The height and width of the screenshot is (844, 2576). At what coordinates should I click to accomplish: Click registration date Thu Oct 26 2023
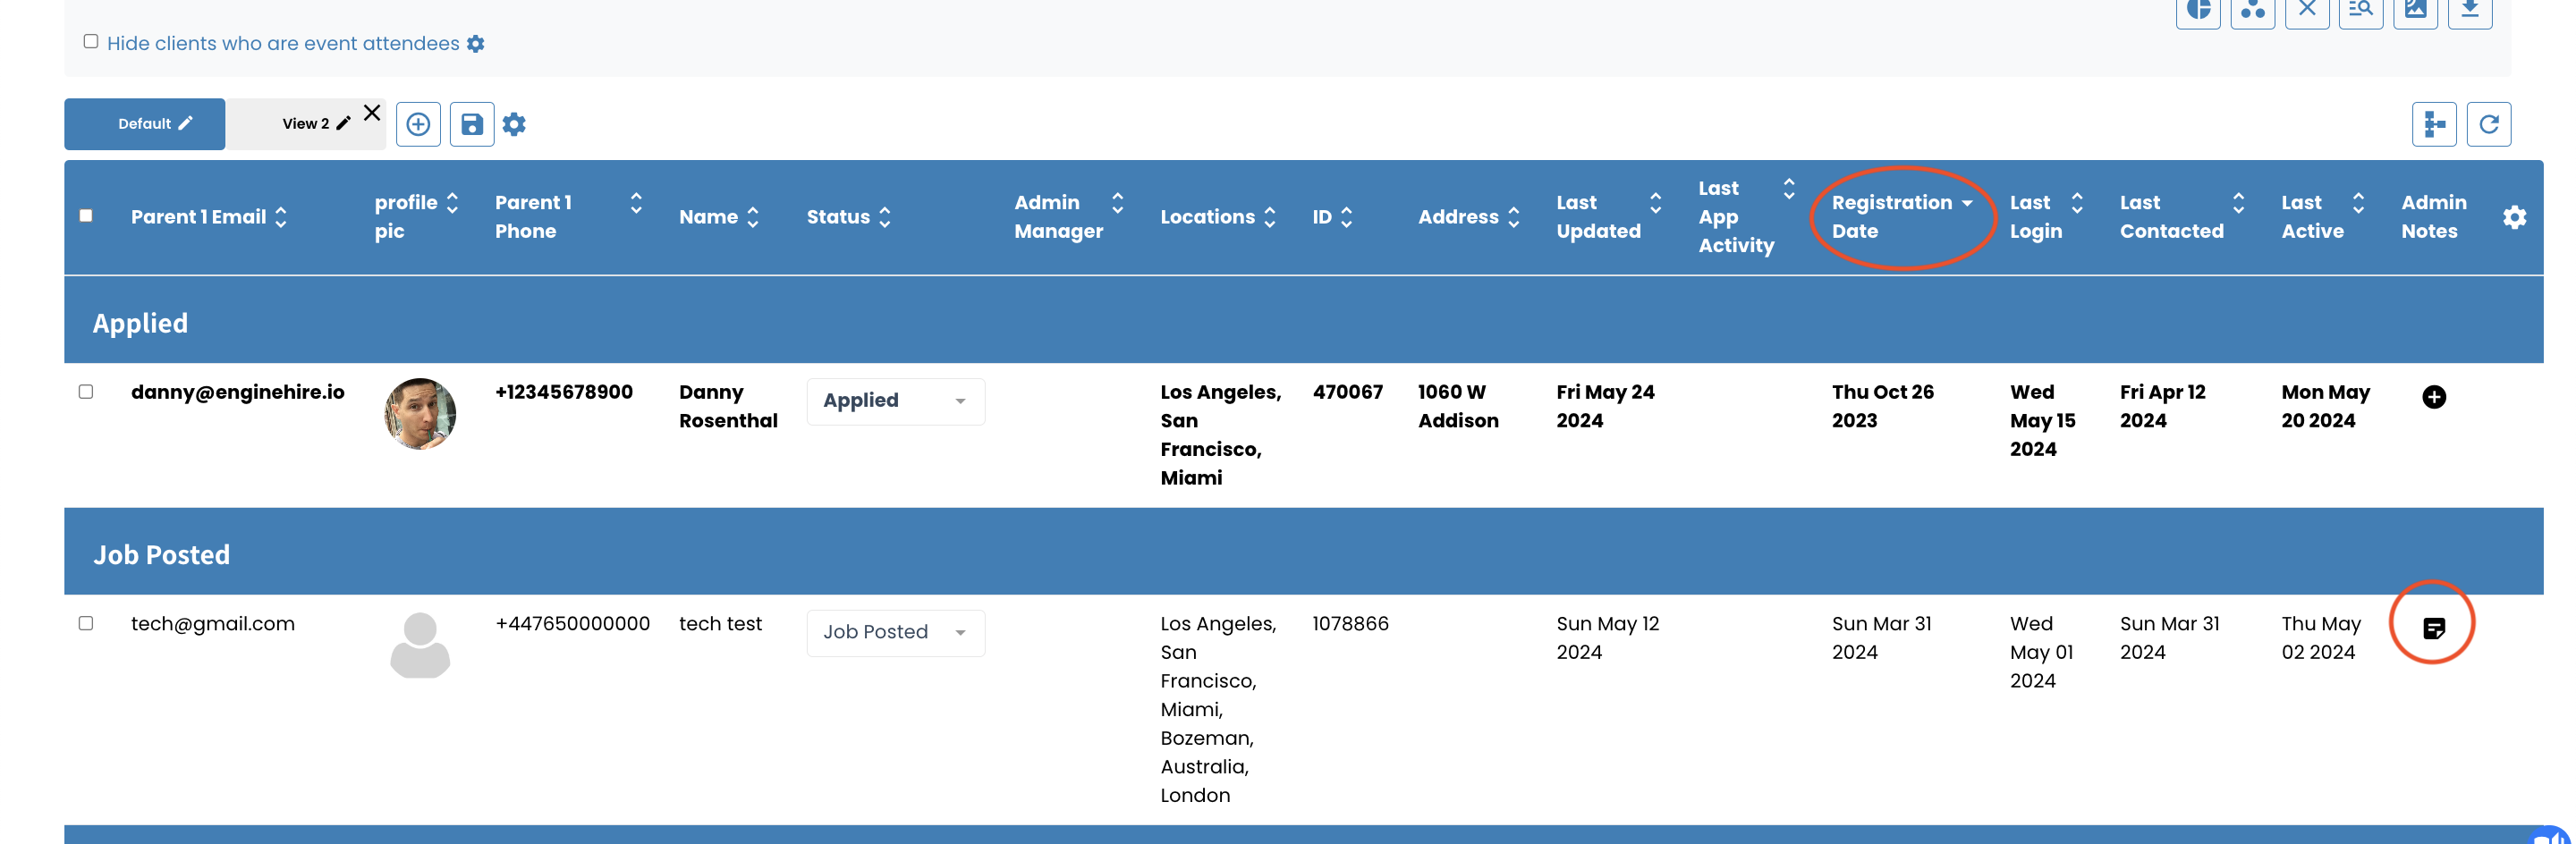pos(1882,406)
